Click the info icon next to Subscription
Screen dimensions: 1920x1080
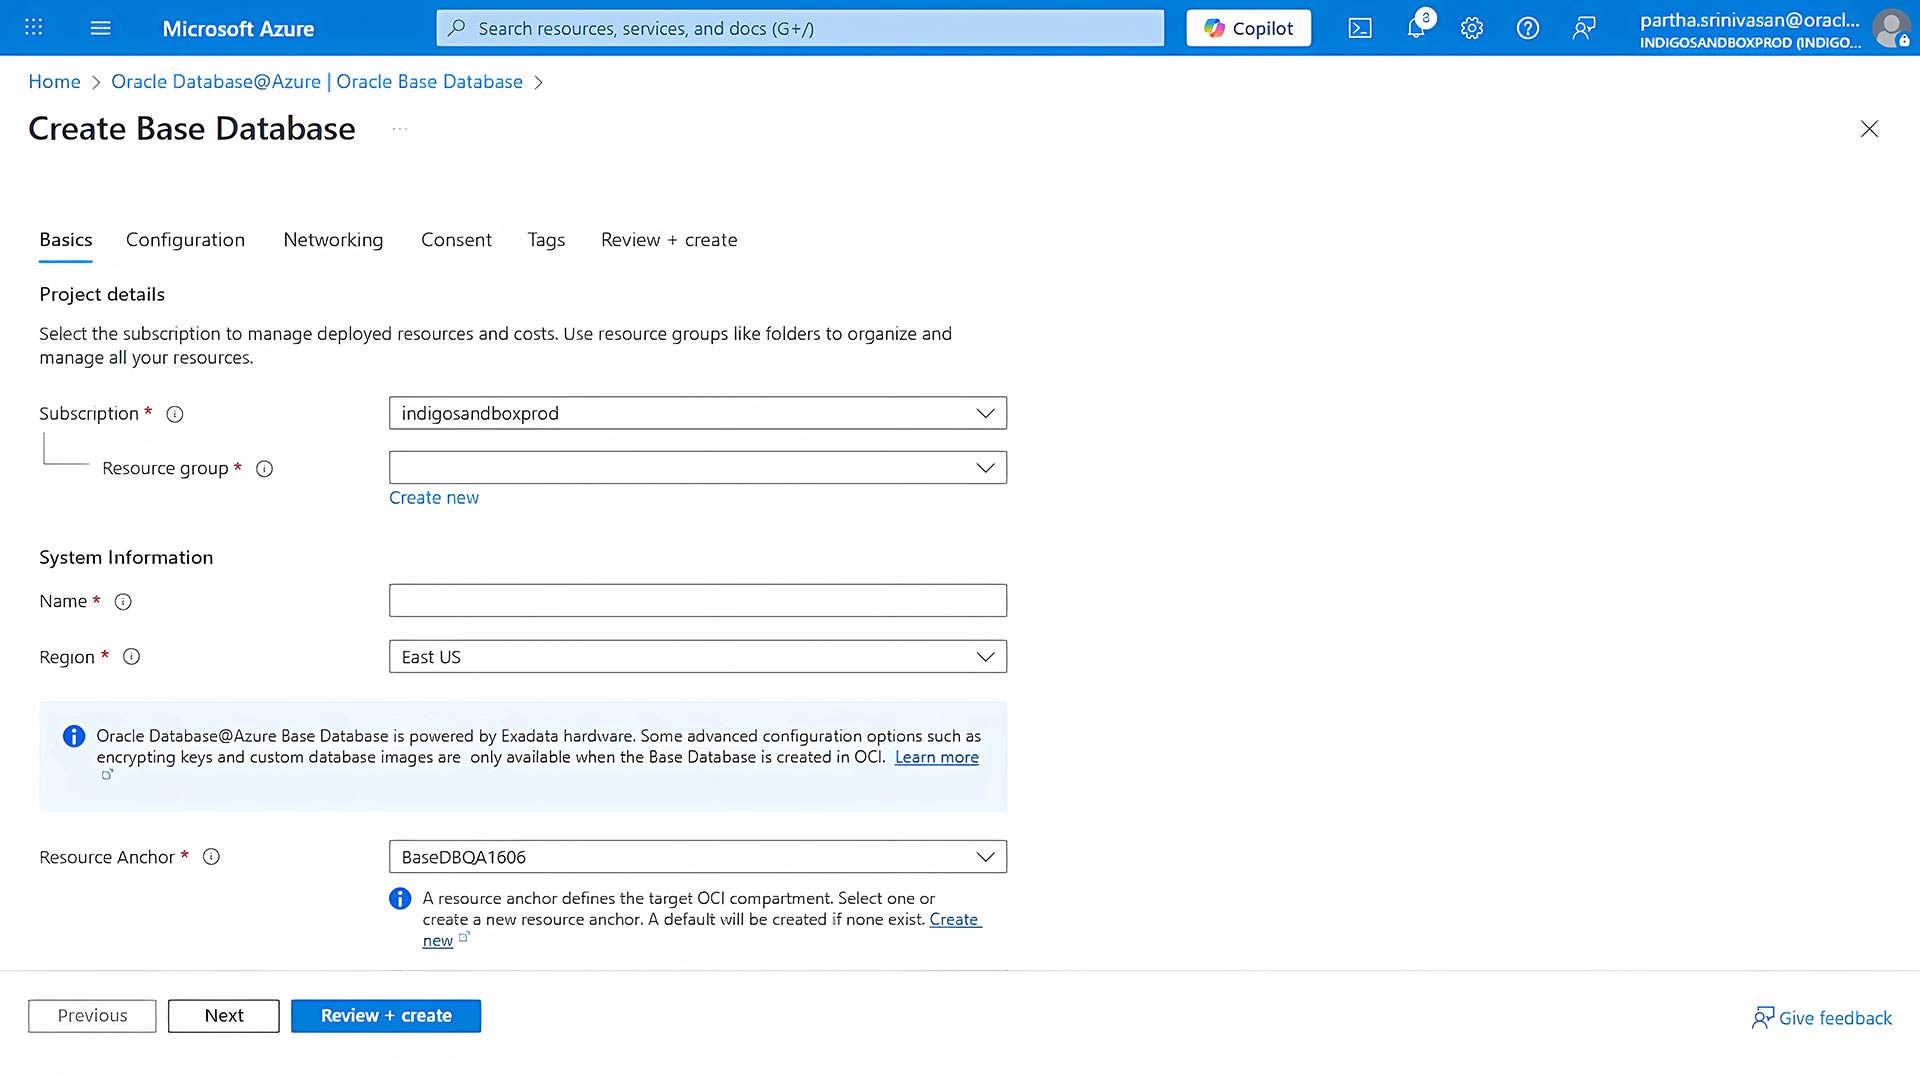(175, 413)
